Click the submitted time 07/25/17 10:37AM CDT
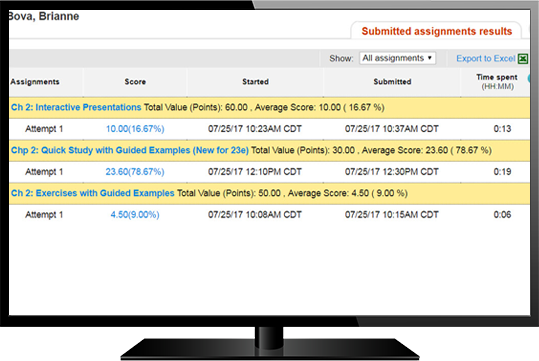 [392, 129]
